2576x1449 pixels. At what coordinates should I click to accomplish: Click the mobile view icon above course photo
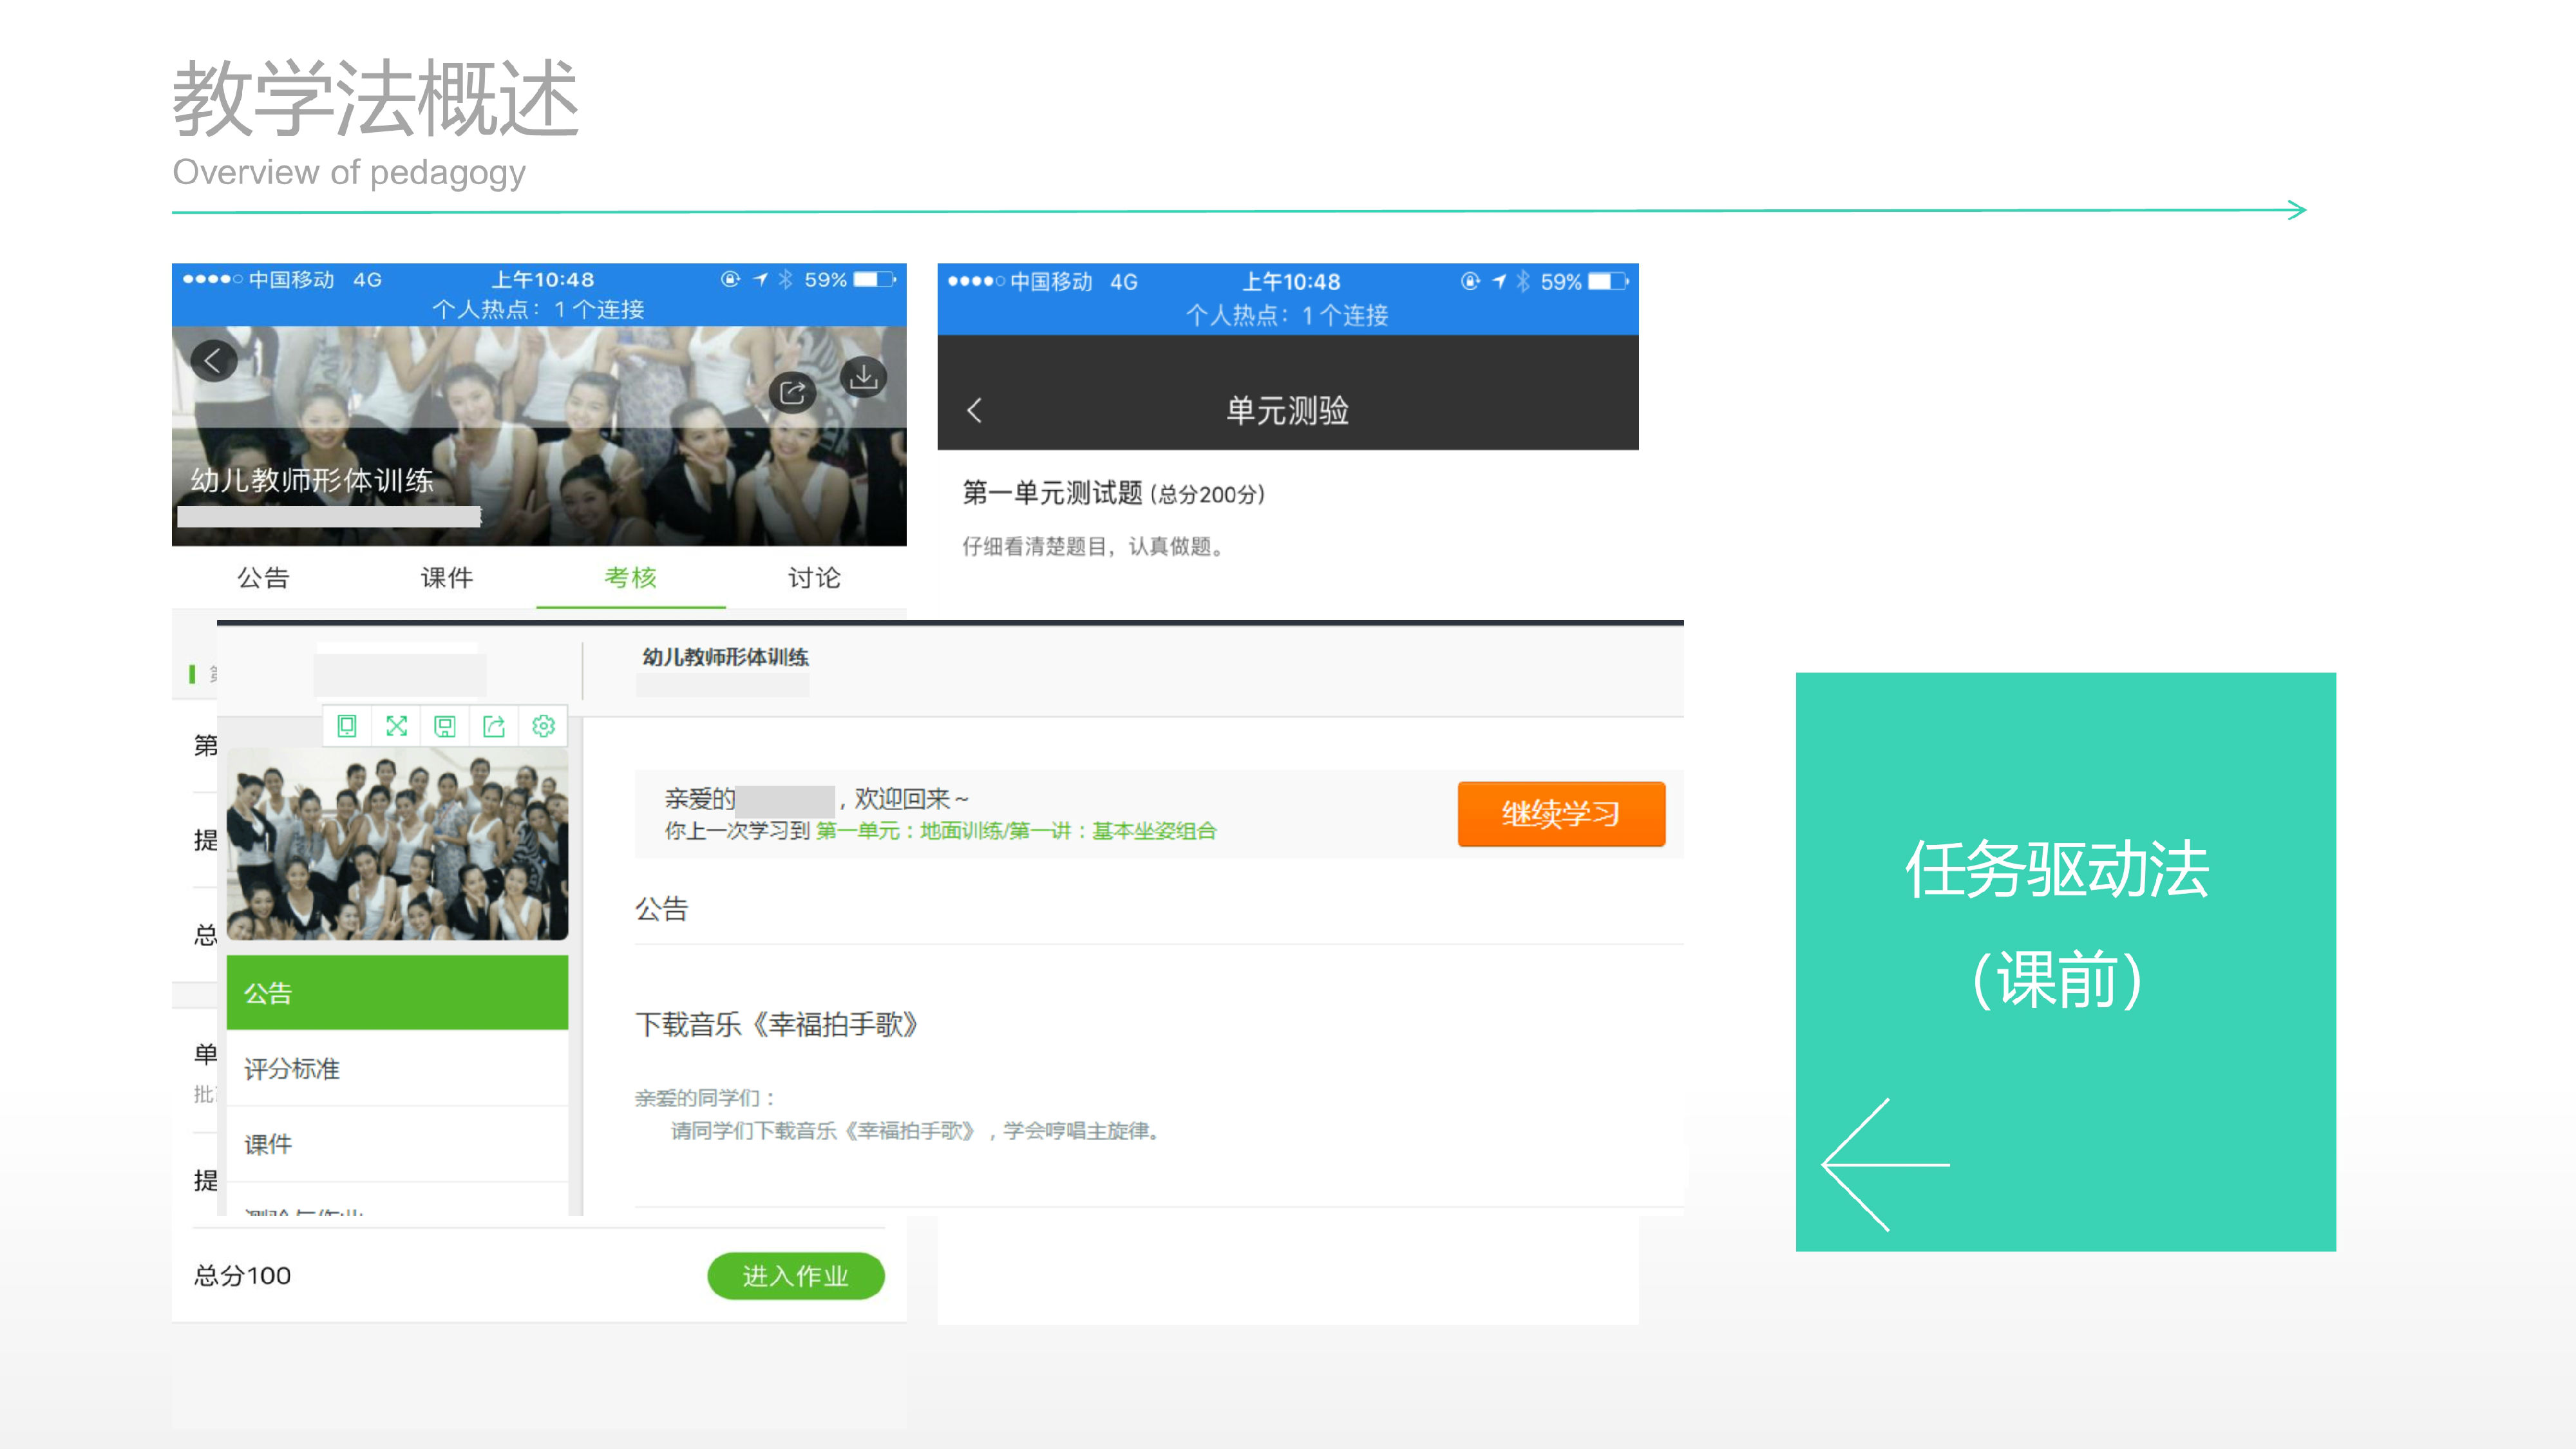point(347,726)
